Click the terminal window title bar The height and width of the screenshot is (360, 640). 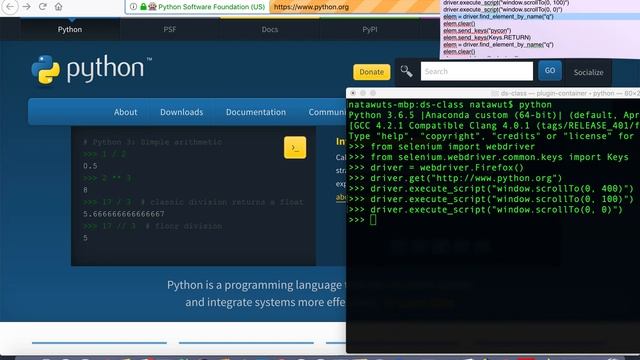[493, 93]
